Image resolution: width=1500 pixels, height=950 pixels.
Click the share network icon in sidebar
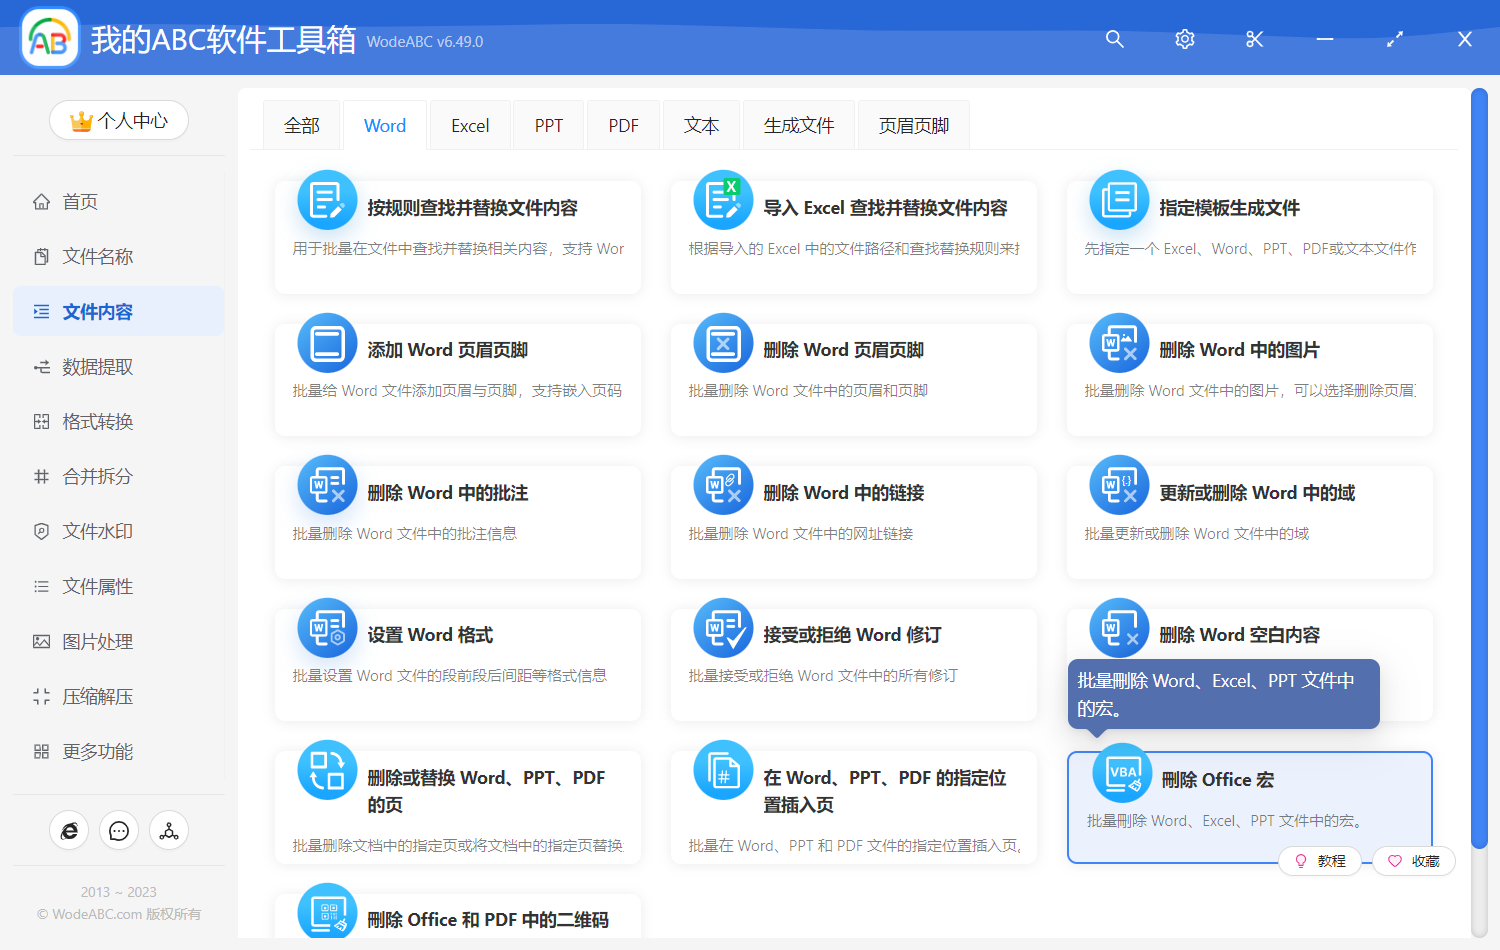tap(169, 831)
